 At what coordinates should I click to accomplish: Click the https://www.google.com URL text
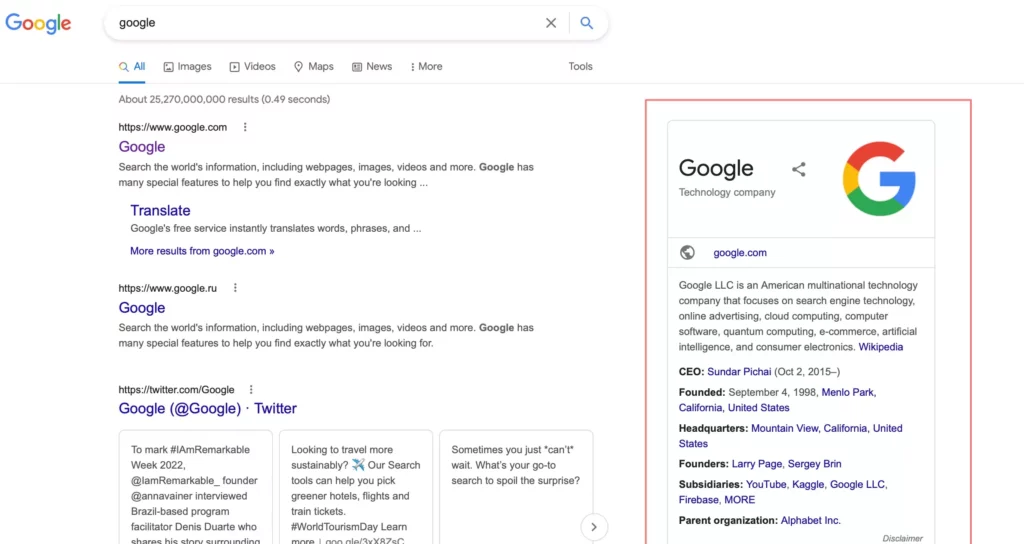tap(172, 127)
